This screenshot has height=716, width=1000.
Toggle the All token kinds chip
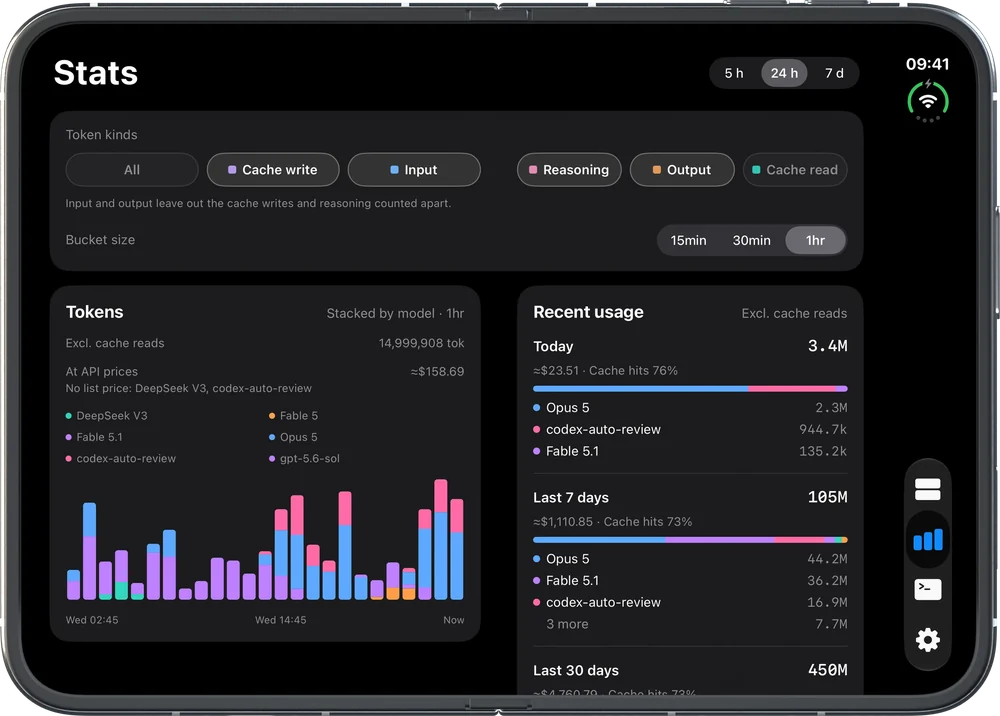[x=132, y=170]
